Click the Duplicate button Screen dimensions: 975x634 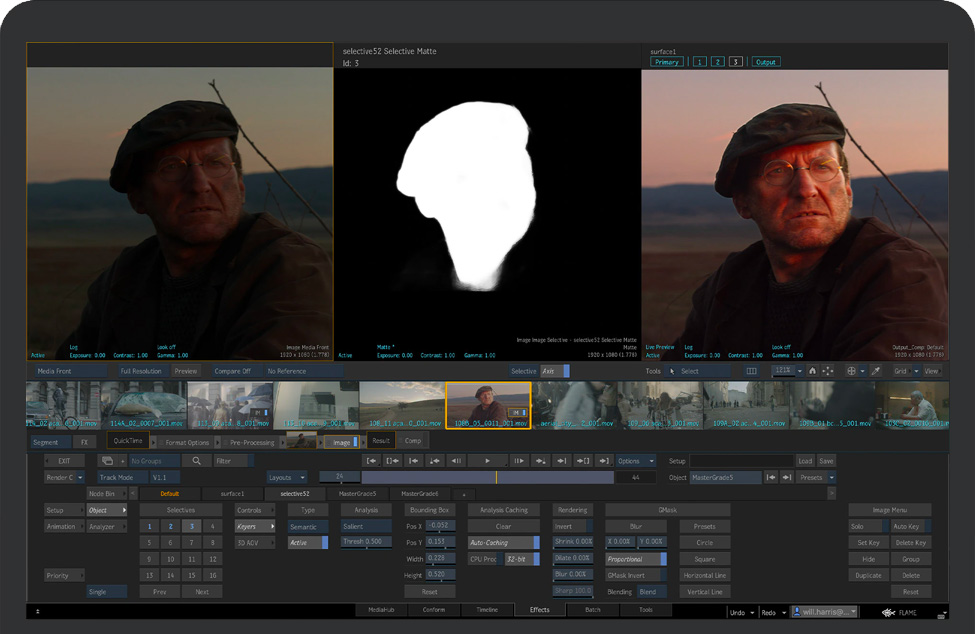[868, 575]
